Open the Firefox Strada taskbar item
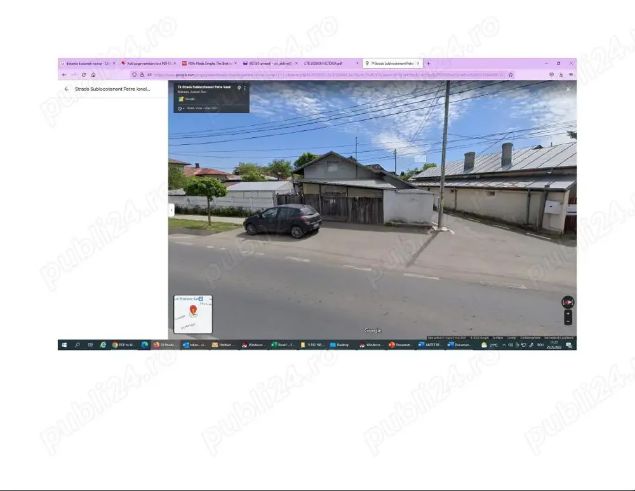The height and width of the screenshot is (491, 635). click(x=164, y=345)
